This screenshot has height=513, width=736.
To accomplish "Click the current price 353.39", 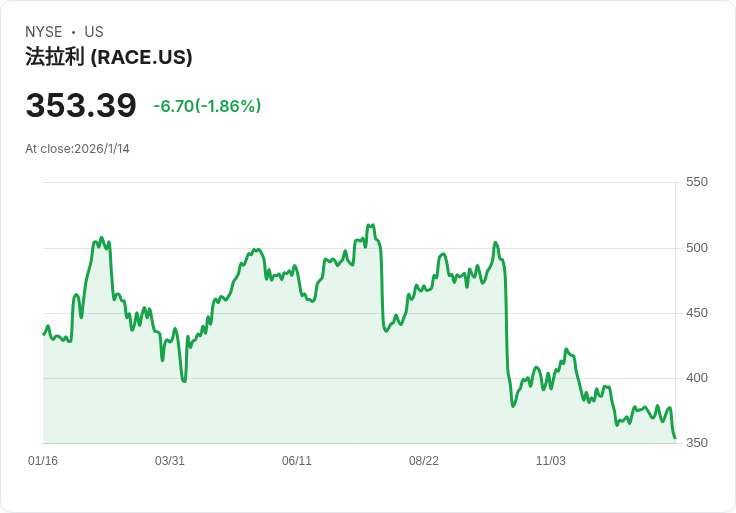I will point(81,106).
